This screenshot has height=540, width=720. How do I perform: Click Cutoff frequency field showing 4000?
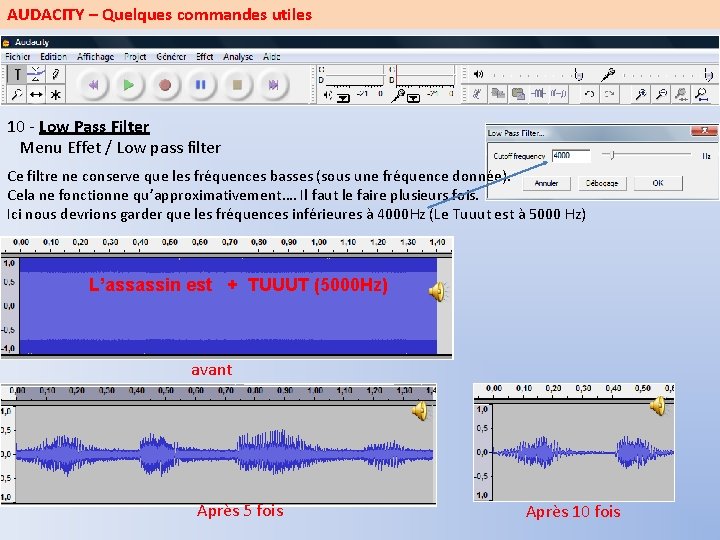coord(571,156)
